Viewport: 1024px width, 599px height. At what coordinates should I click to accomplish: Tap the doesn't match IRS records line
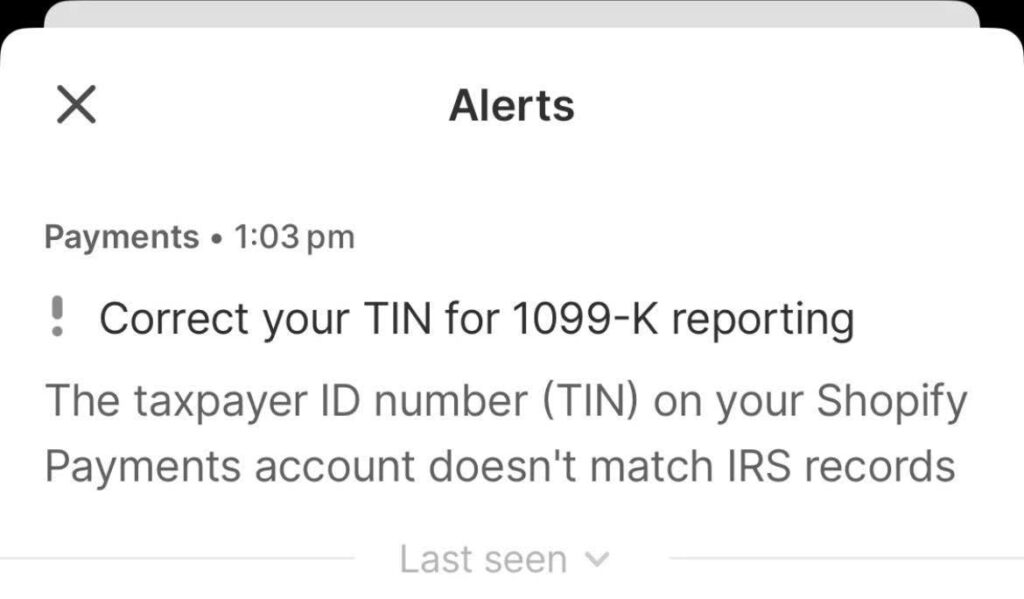500,466
